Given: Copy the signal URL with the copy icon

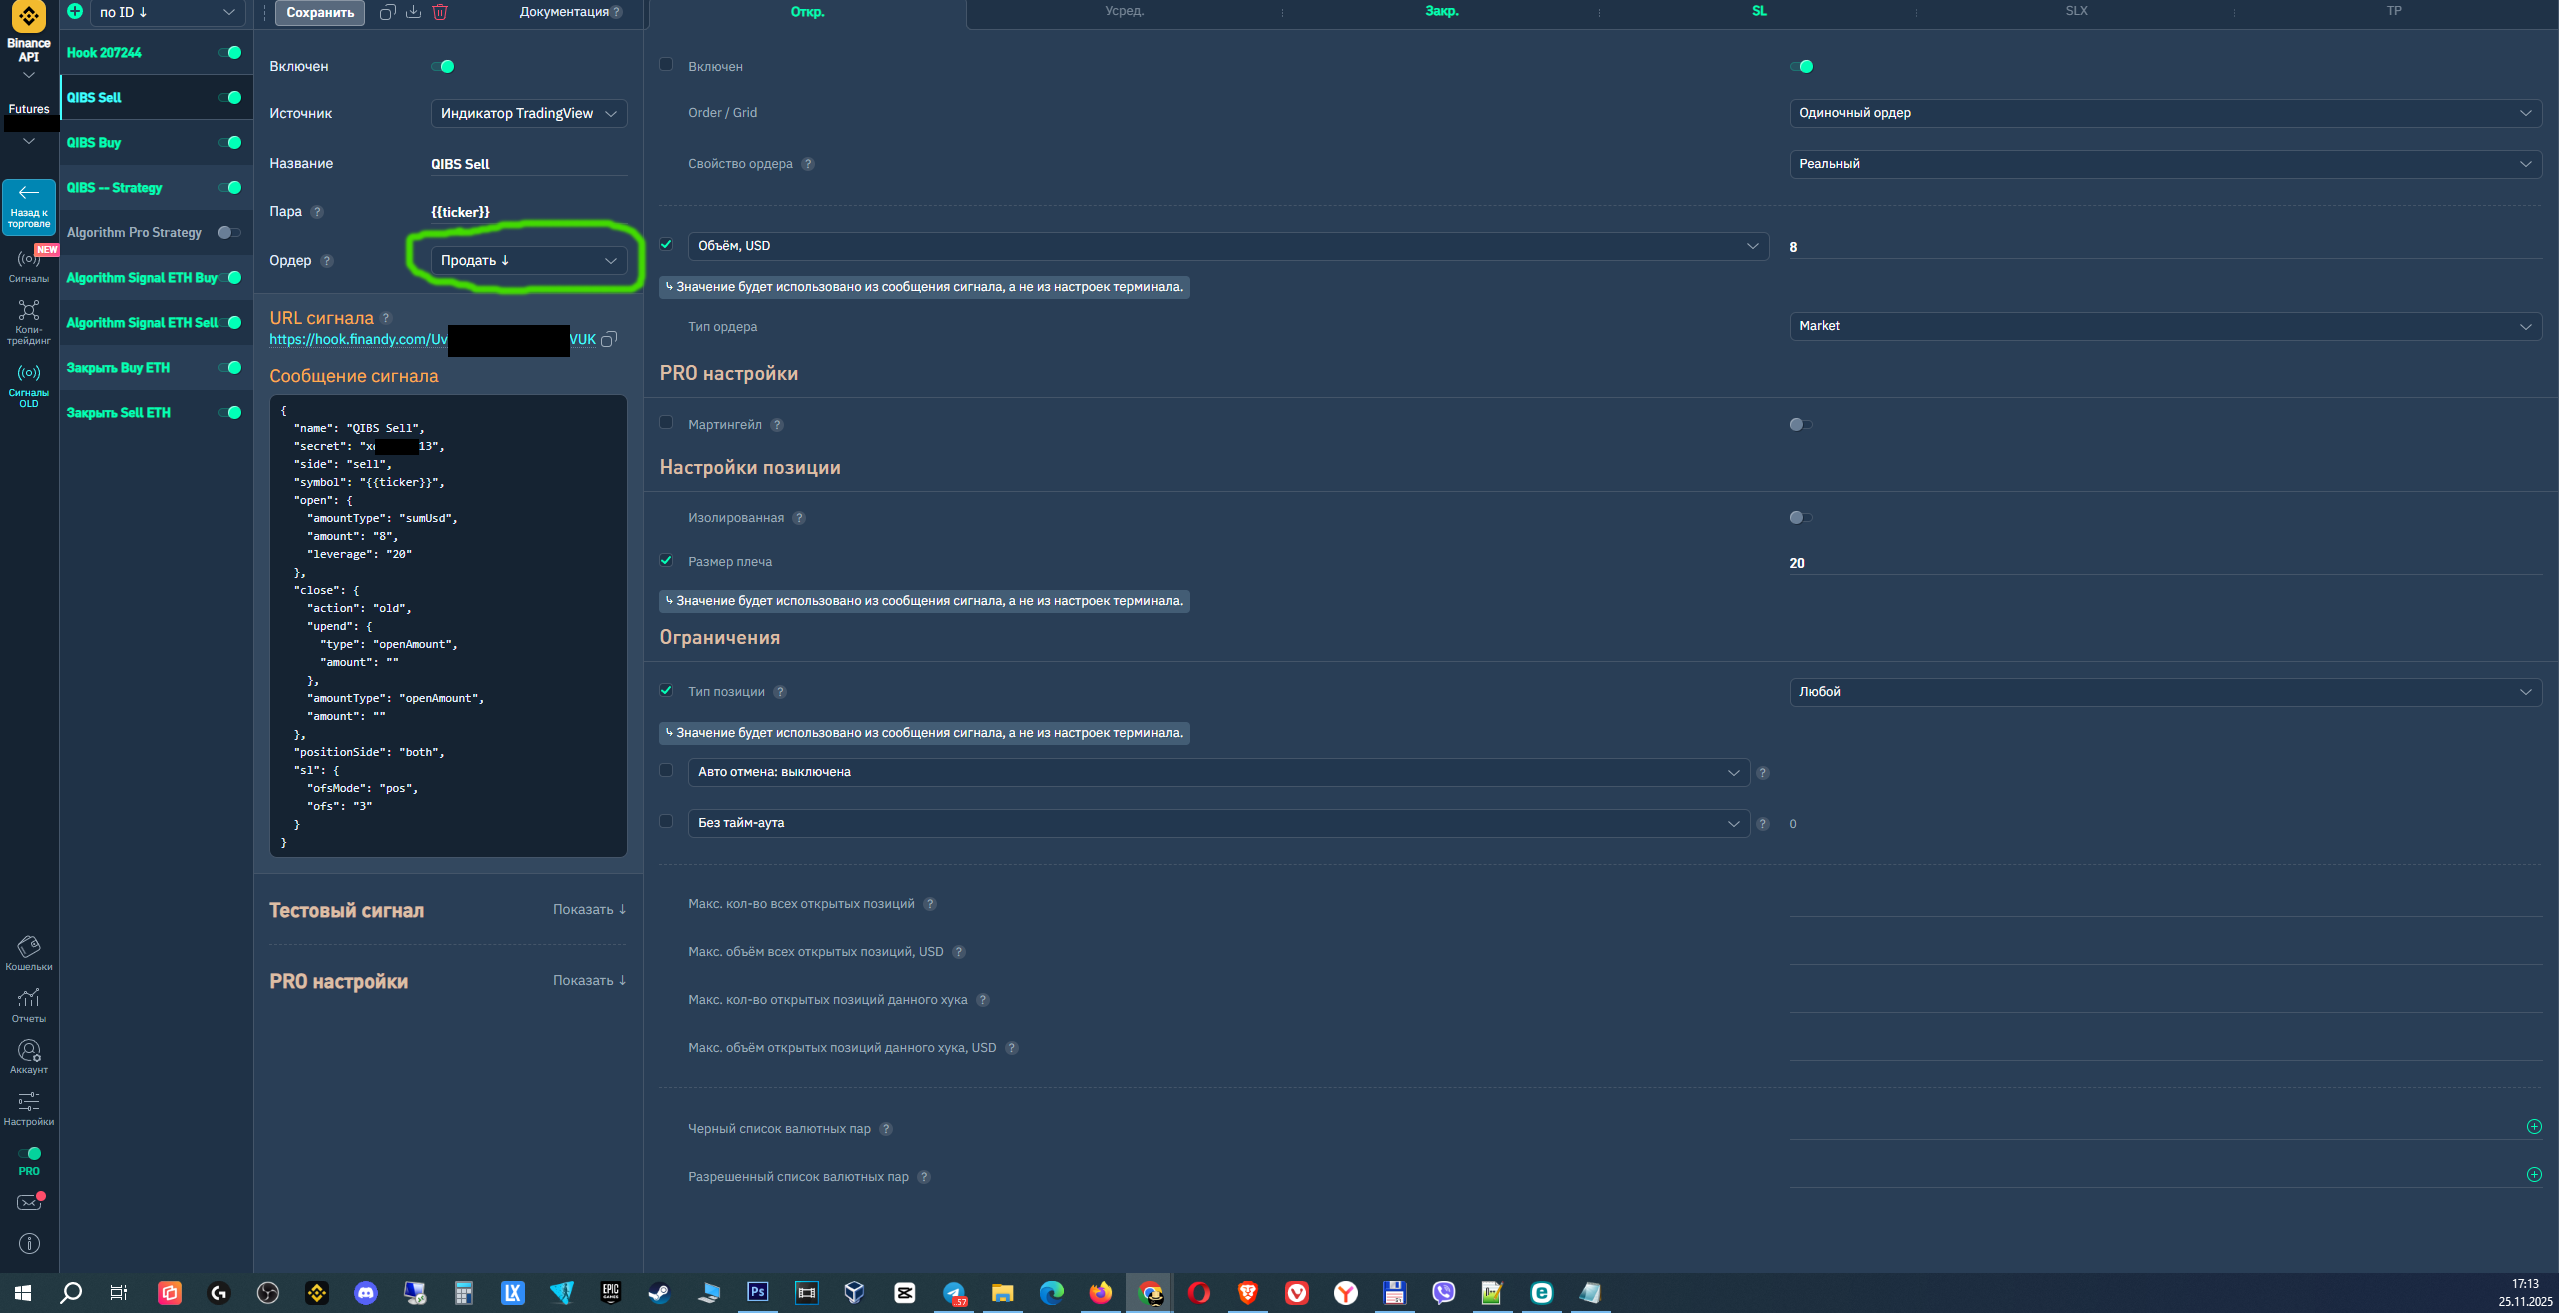Looking at the screenshot, I should [x=608, y=340].
